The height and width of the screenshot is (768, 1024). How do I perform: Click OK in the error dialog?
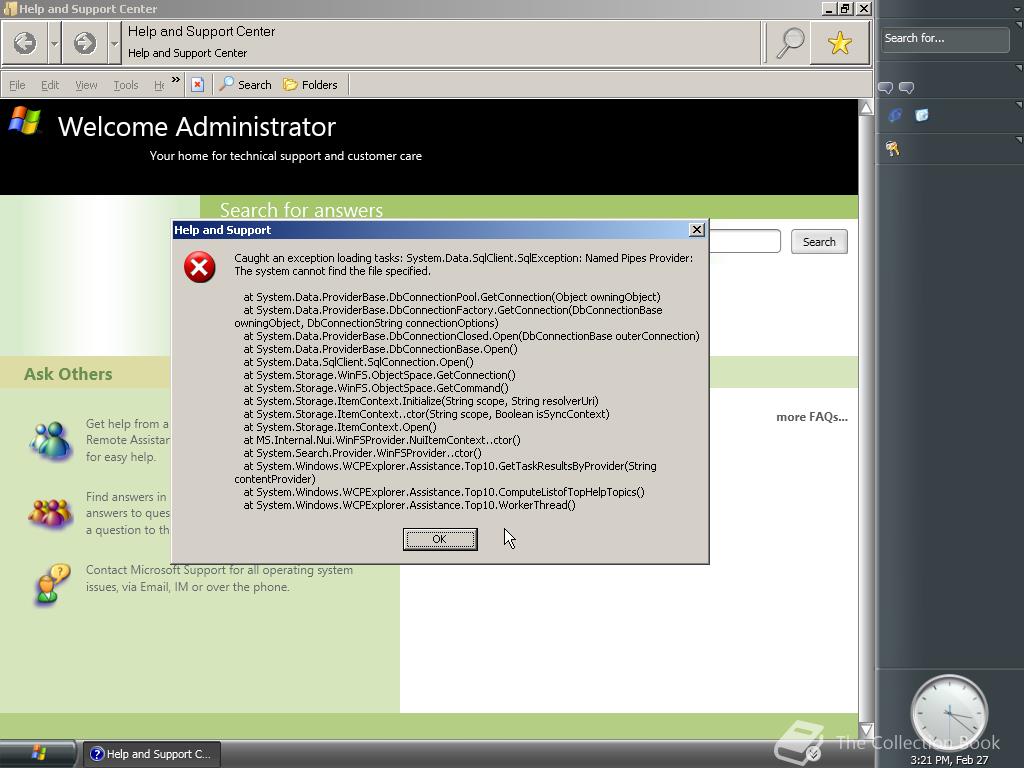tap(440, 539)
